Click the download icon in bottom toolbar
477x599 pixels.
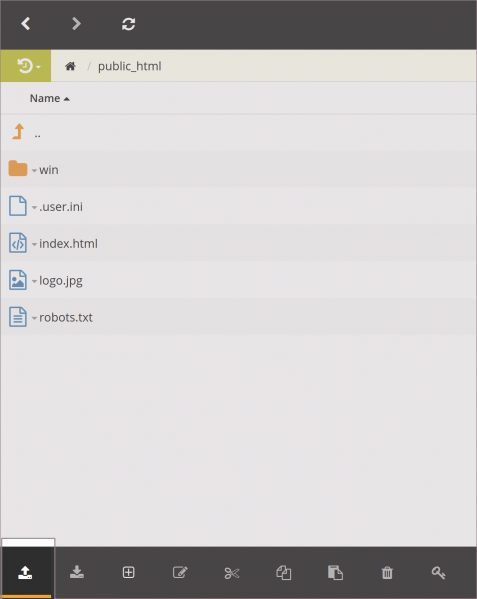pyautogui.click(x=77, y=572)
